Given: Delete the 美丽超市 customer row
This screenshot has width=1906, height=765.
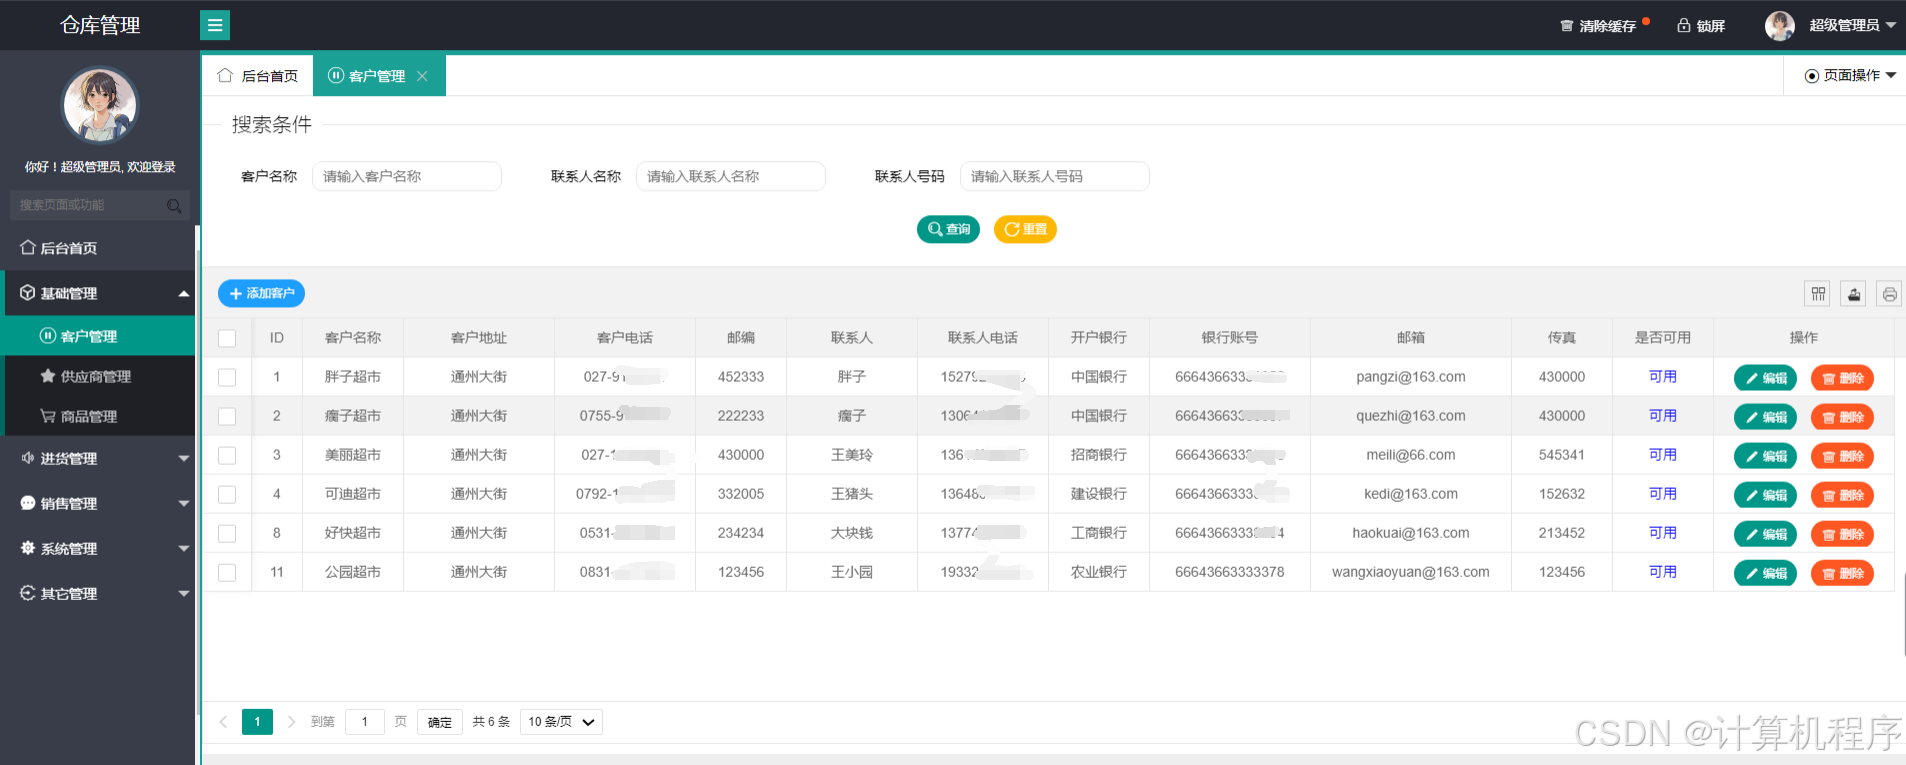Looking at the screenshot, I should click(x=1842, y=456).
